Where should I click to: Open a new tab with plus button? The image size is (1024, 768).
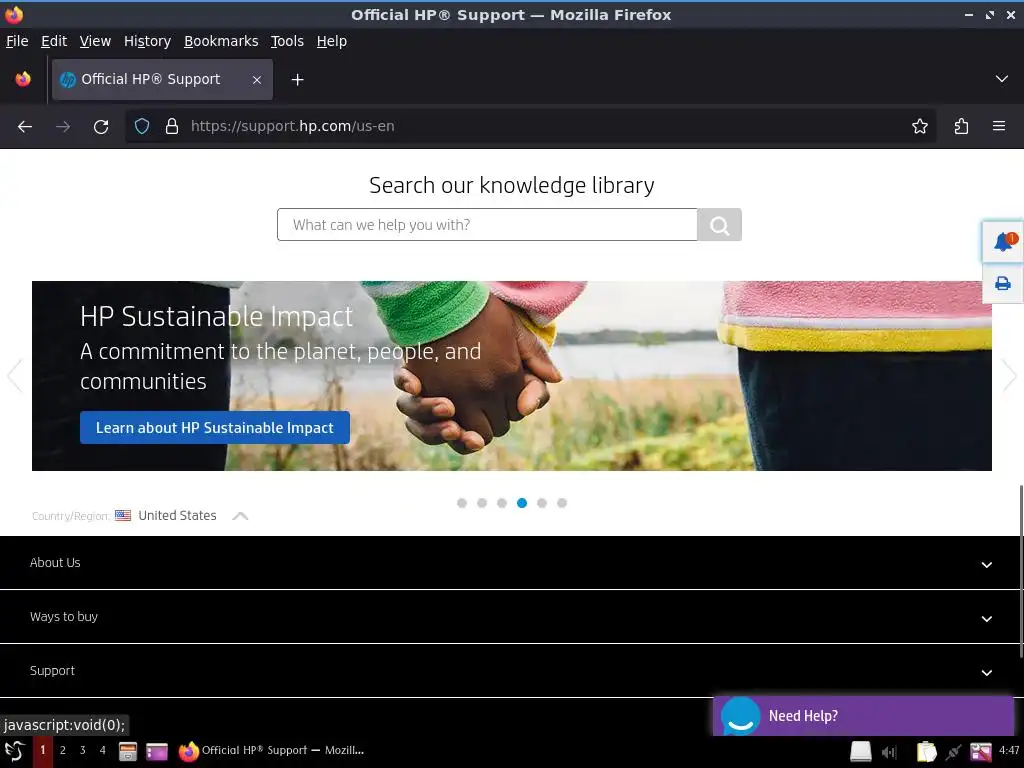[297, 80]
